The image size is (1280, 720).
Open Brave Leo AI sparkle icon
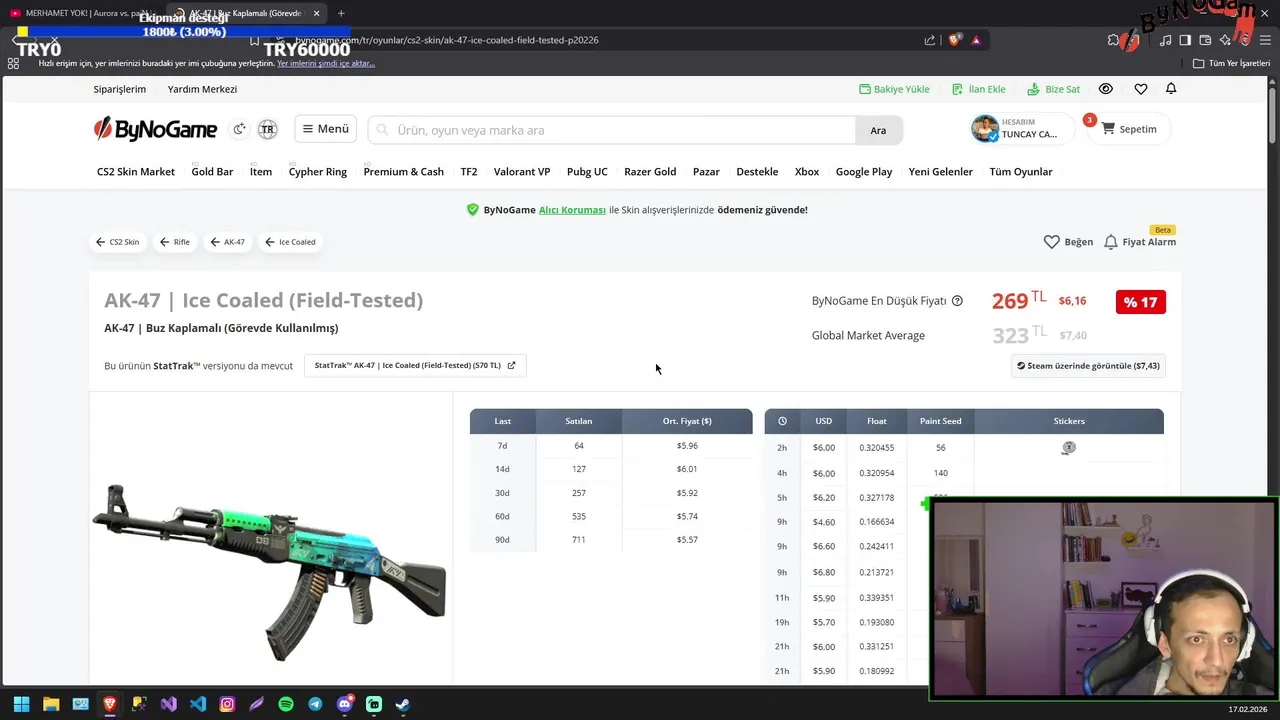click(1224, 40)
